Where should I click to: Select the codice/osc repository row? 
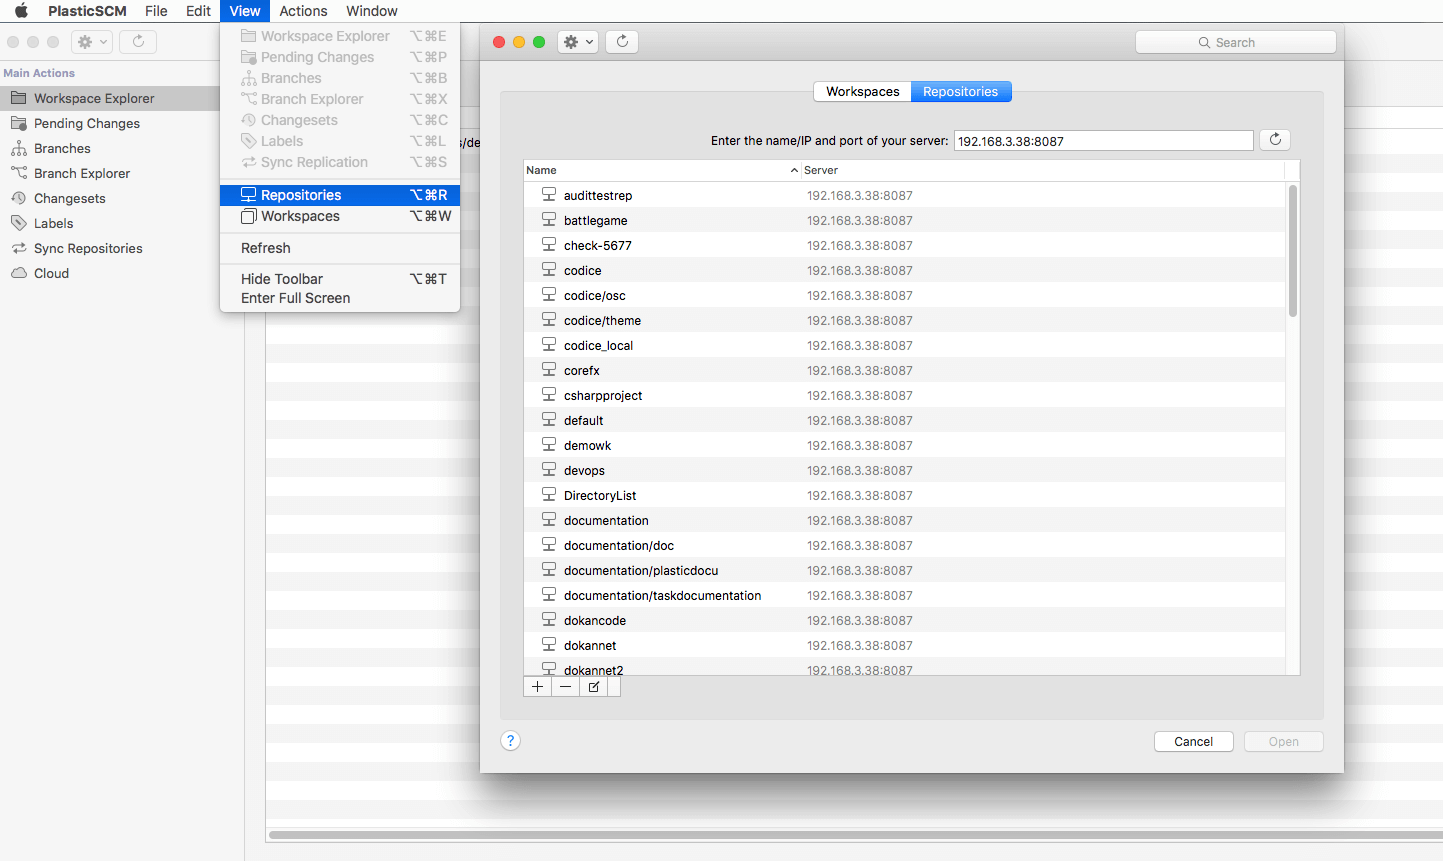point(904,295)
